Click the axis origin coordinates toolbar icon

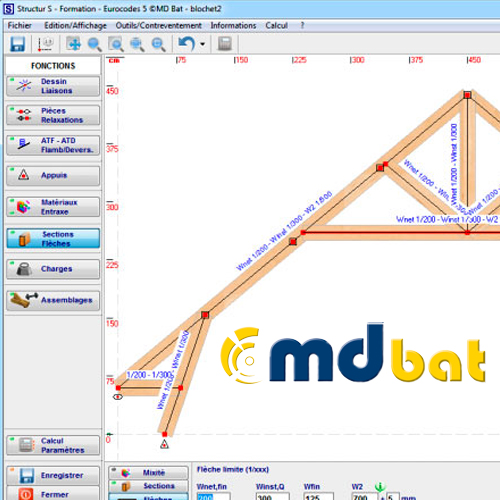tap(46, 44)
